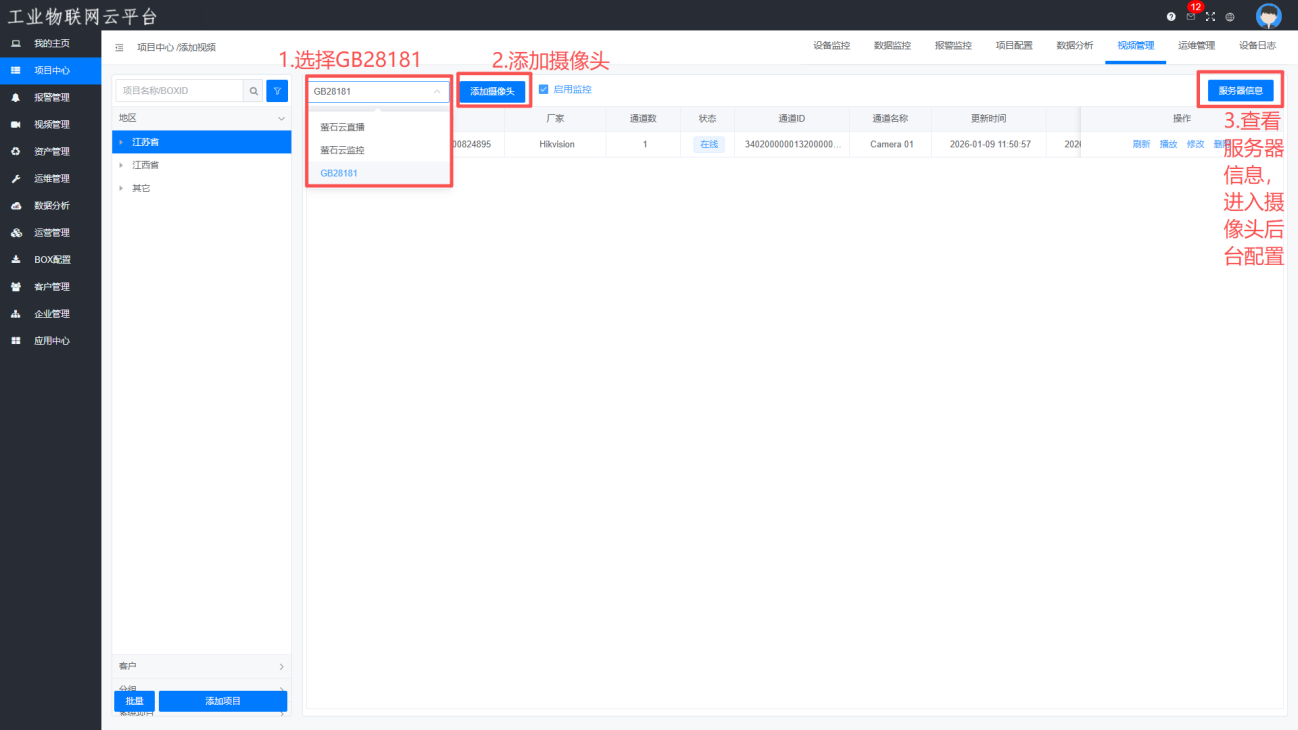Choose 萤石云直播 from the dropdown list
1298x730 pixels.
(x=342, y=127)
